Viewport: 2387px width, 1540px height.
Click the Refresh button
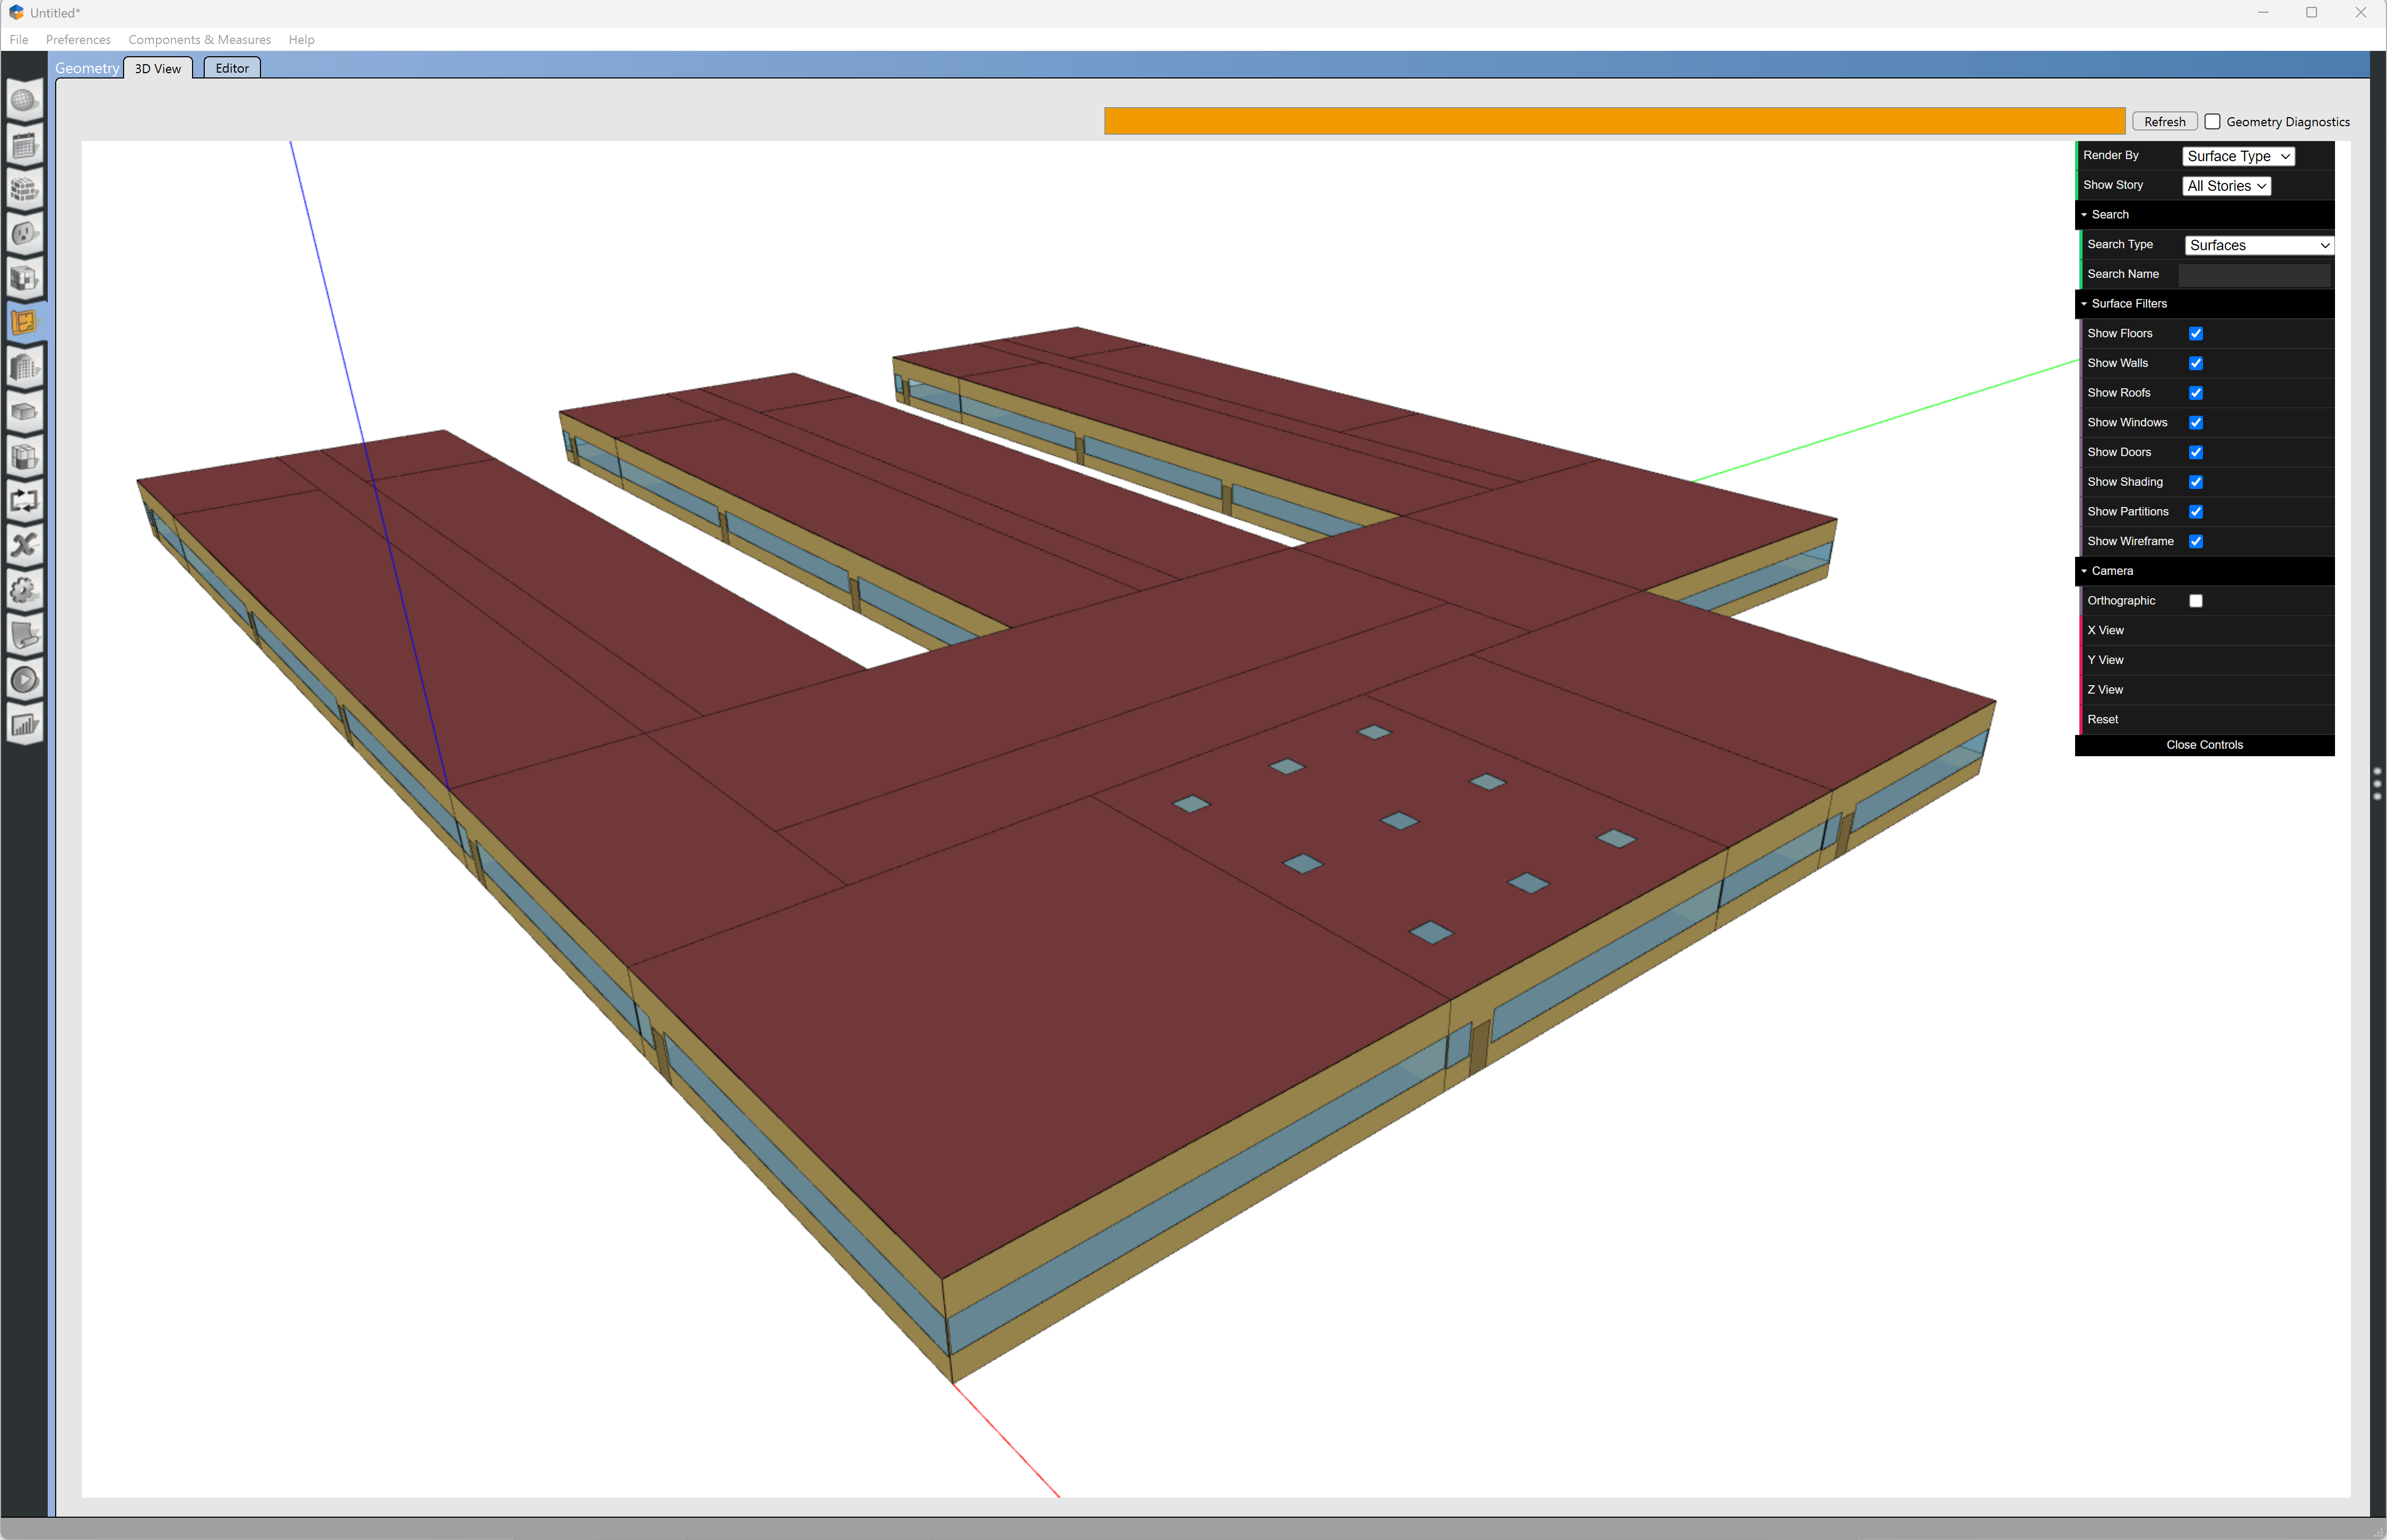point(2164,122)
